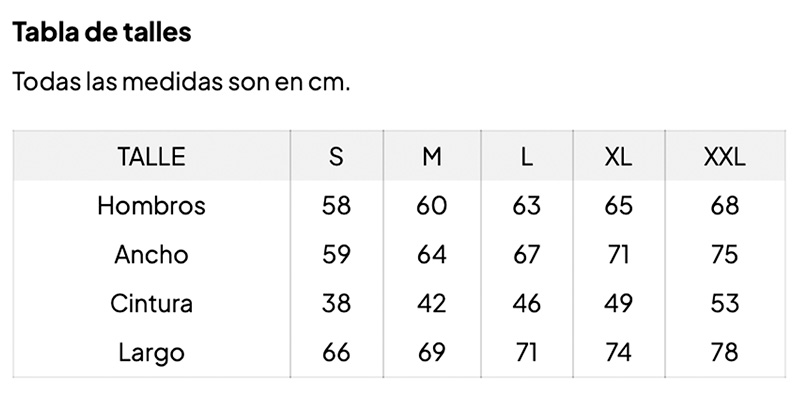
Task: Click Ancho value 64 for size M
Action: (431, 255)
